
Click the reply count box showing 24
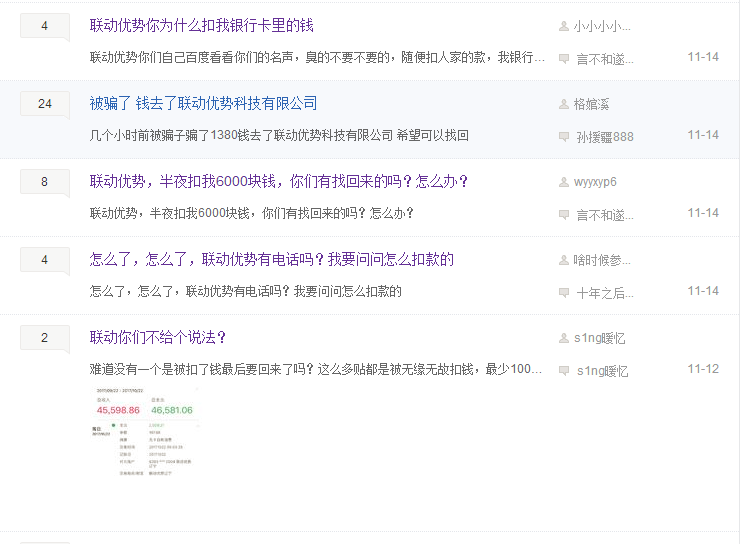click(x=45, y=104)
